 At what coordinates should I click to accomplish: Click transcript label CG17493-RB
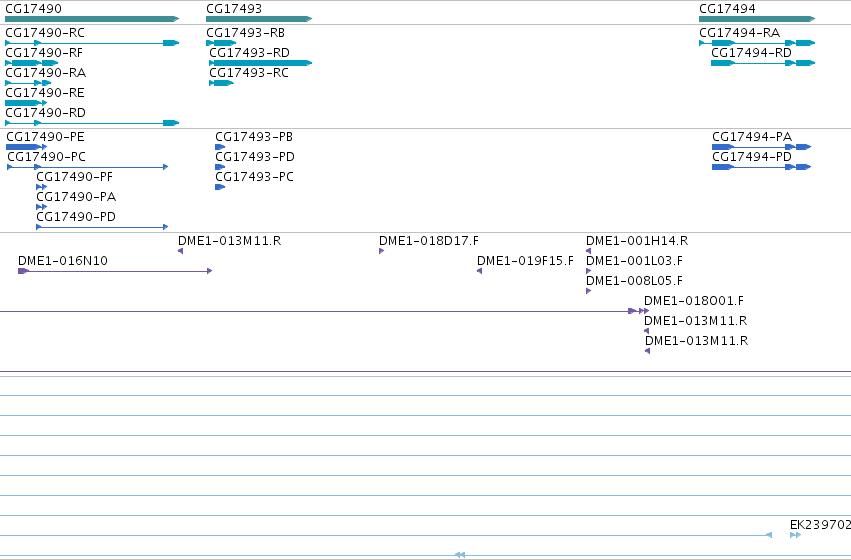245,33
